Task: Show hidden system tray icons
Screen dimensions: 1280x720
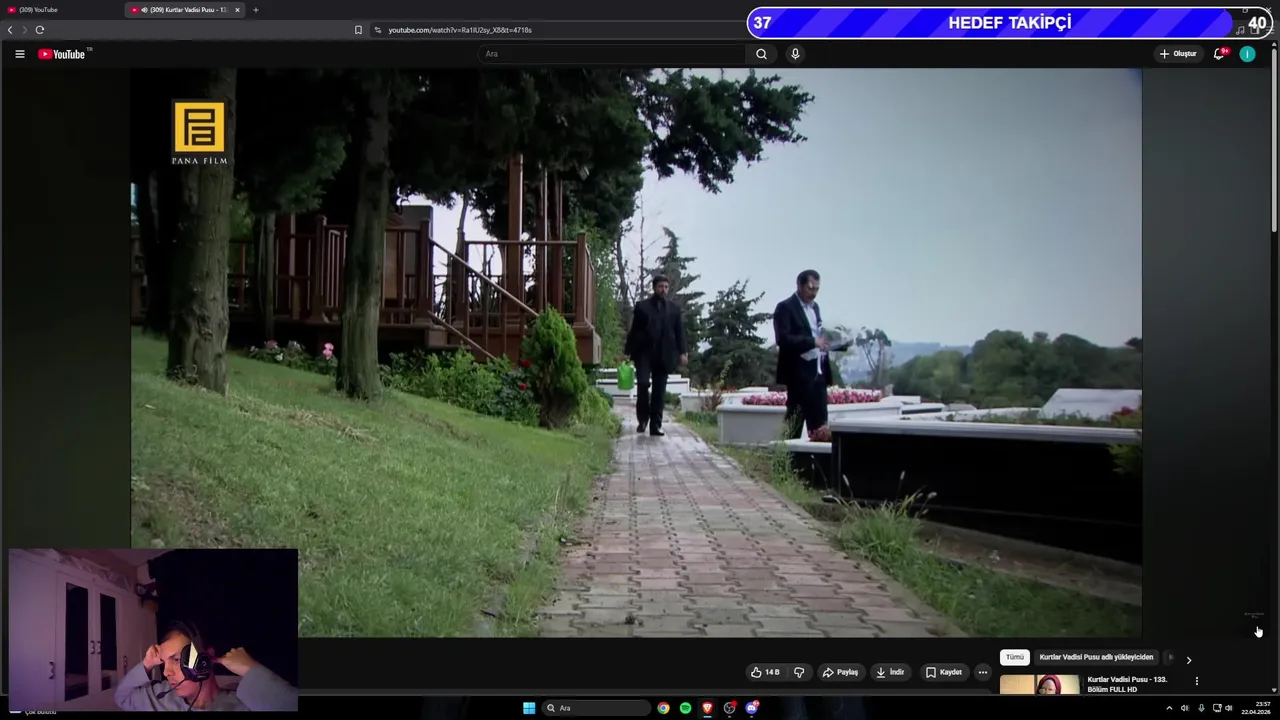Action: tap(1169, 708)
